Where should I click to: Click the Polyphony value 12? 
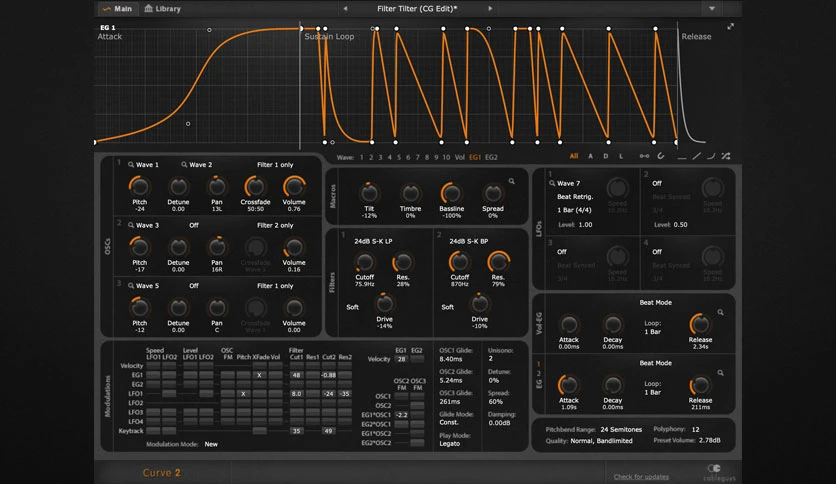coord(695,429)
